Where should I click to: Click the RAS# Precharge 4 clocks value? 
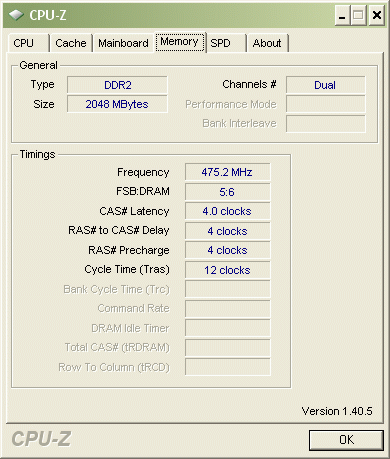click(228, 250)
